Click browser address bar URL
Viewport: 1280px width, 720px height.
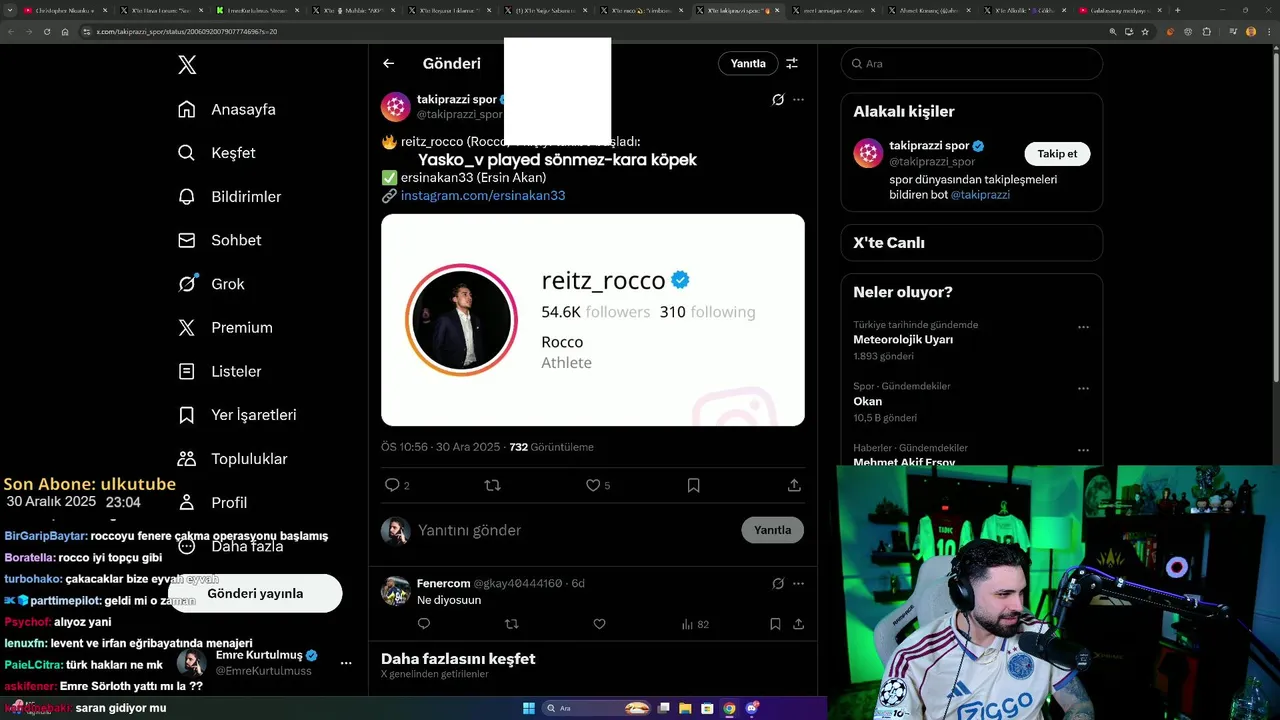(x=187, y=32)
